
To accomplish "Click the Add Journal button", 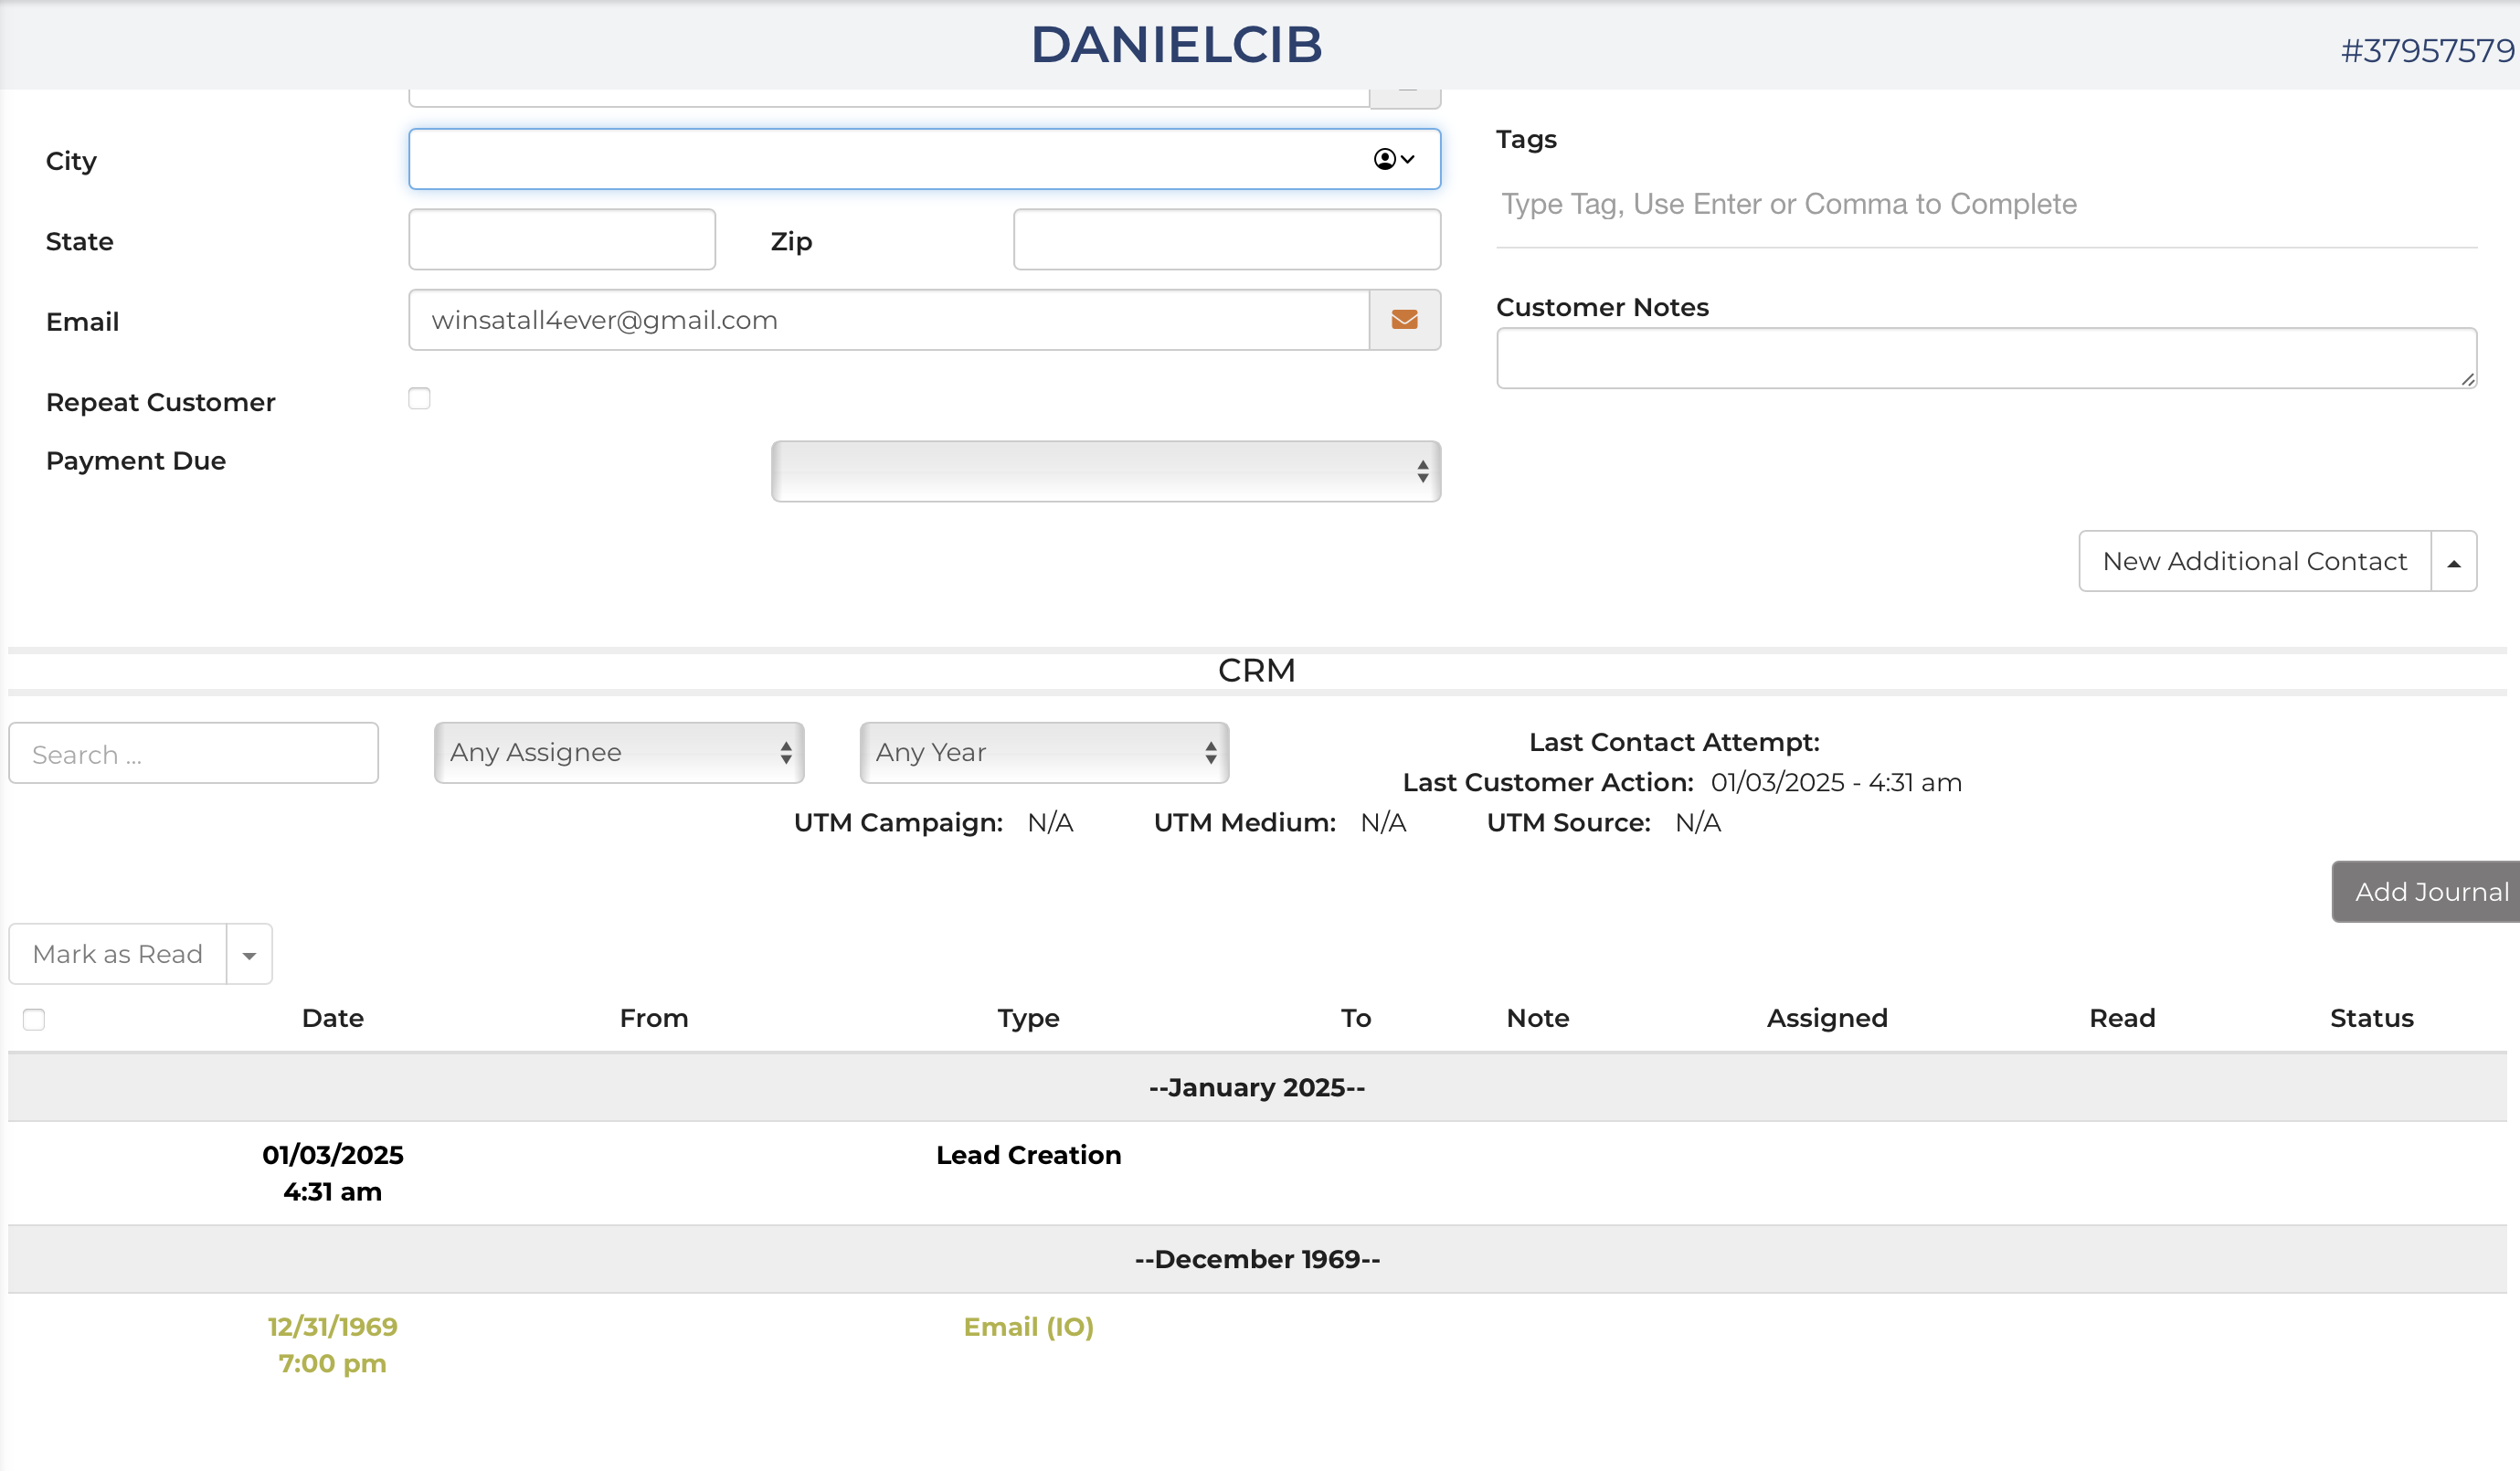I will tap(2429, 892).
